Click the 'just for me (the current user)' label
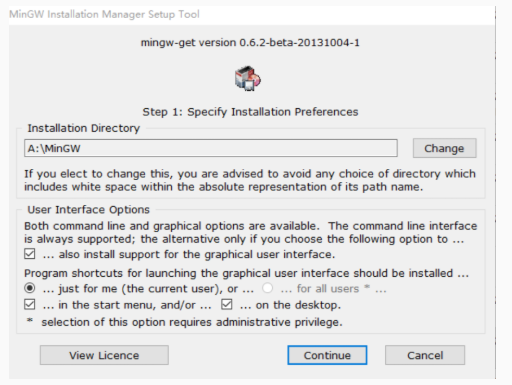The width and height of the screenshot is (512, 385). [148, 289]
